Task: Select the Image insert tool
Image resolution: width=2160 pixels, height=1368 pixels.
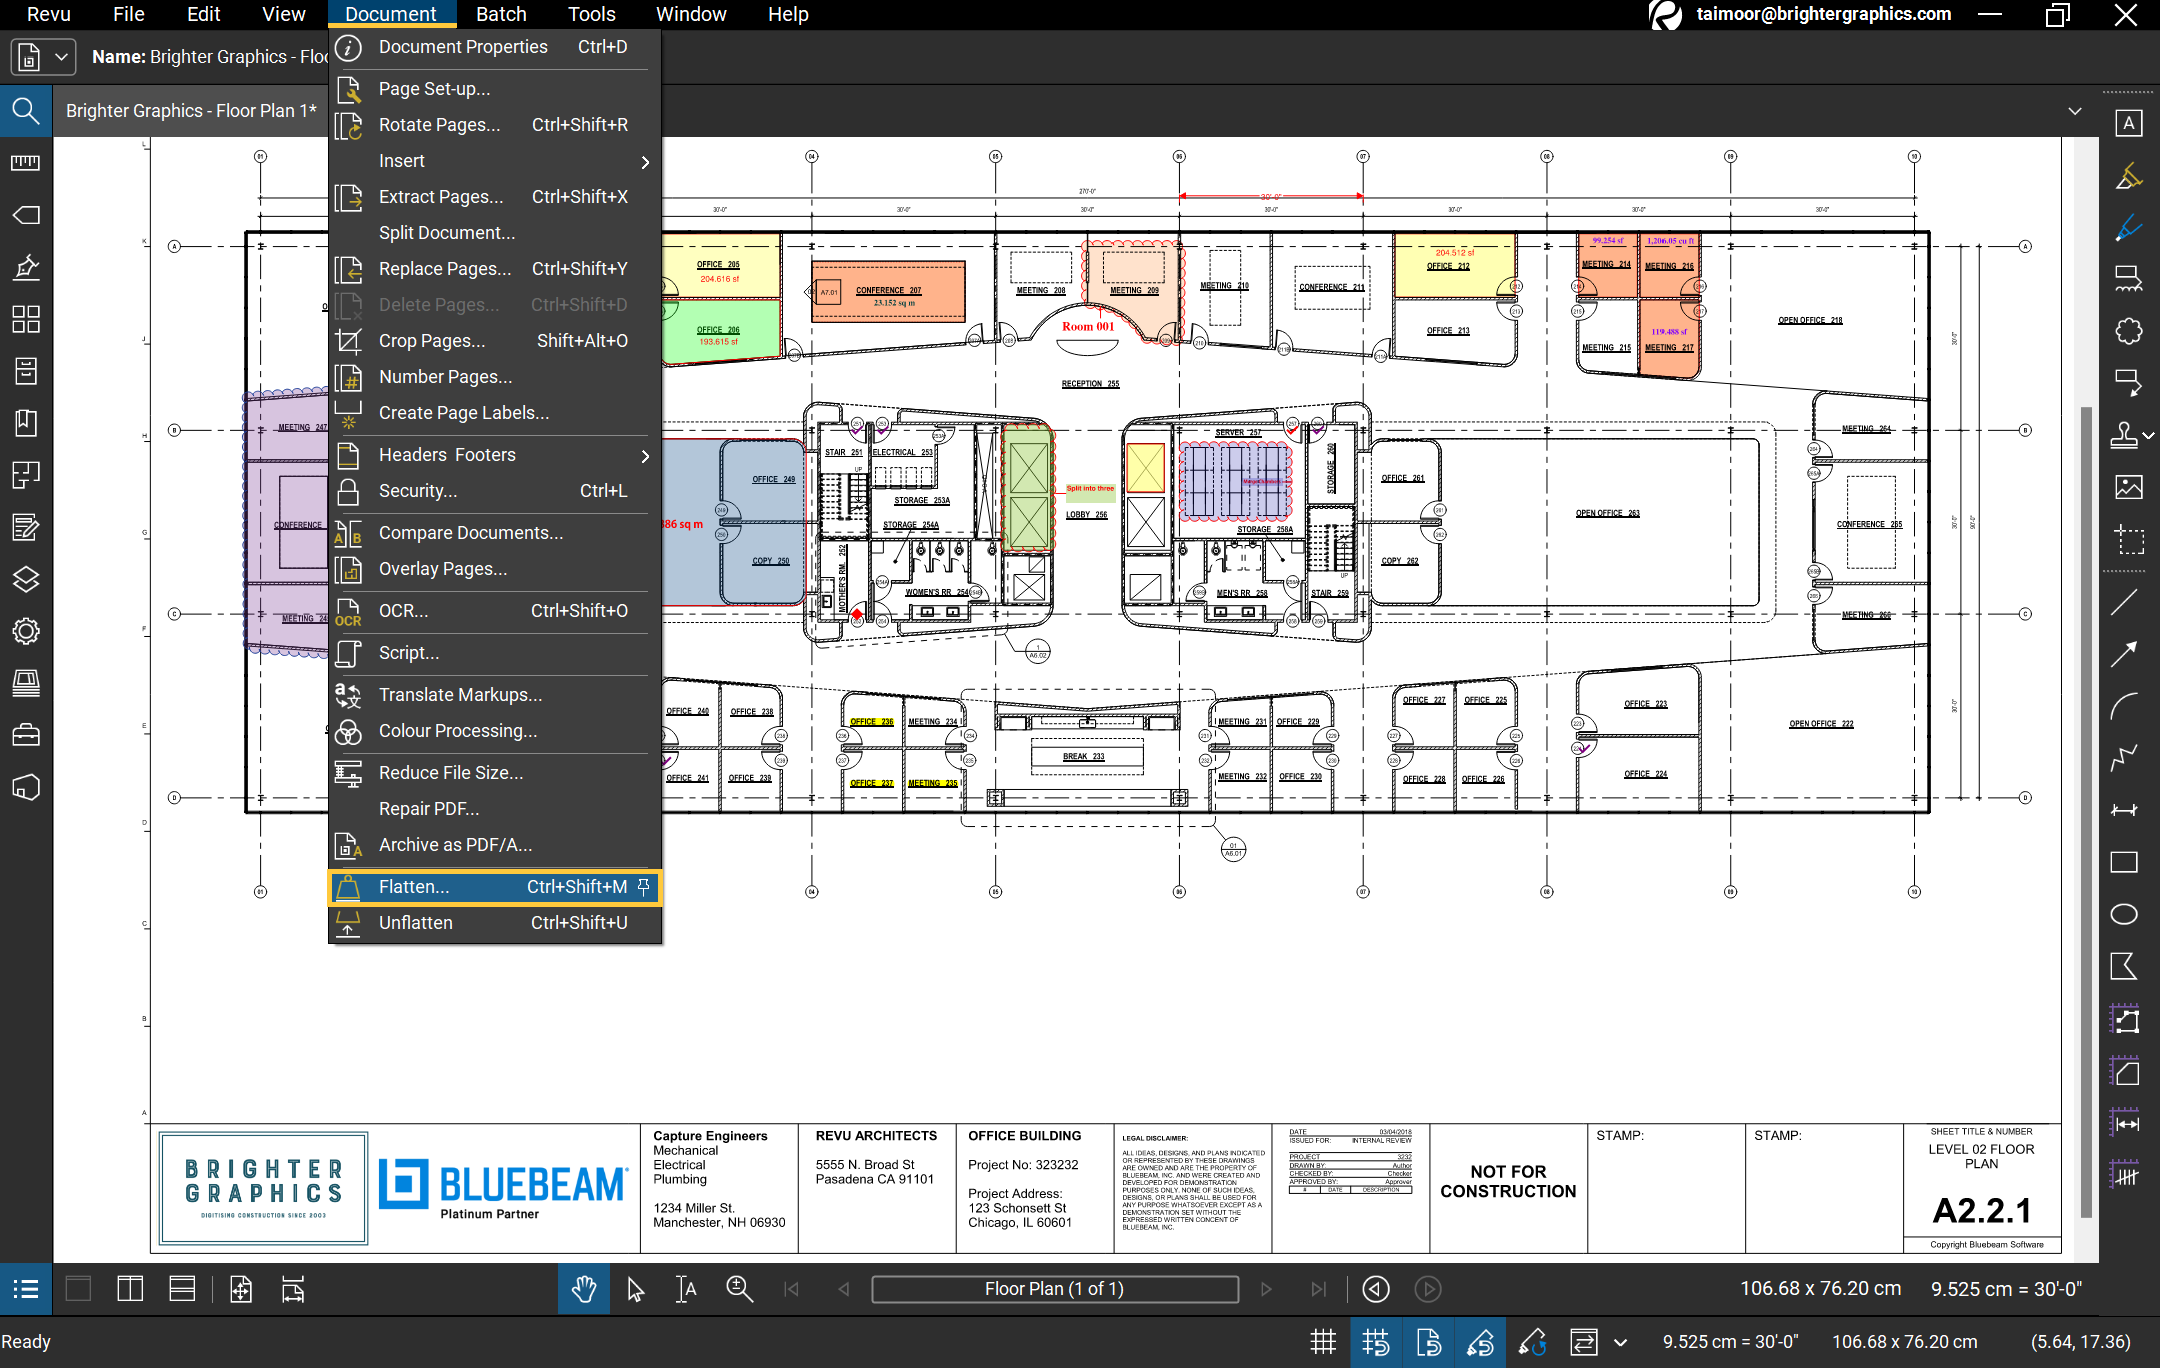Action: click(2129, 487)
